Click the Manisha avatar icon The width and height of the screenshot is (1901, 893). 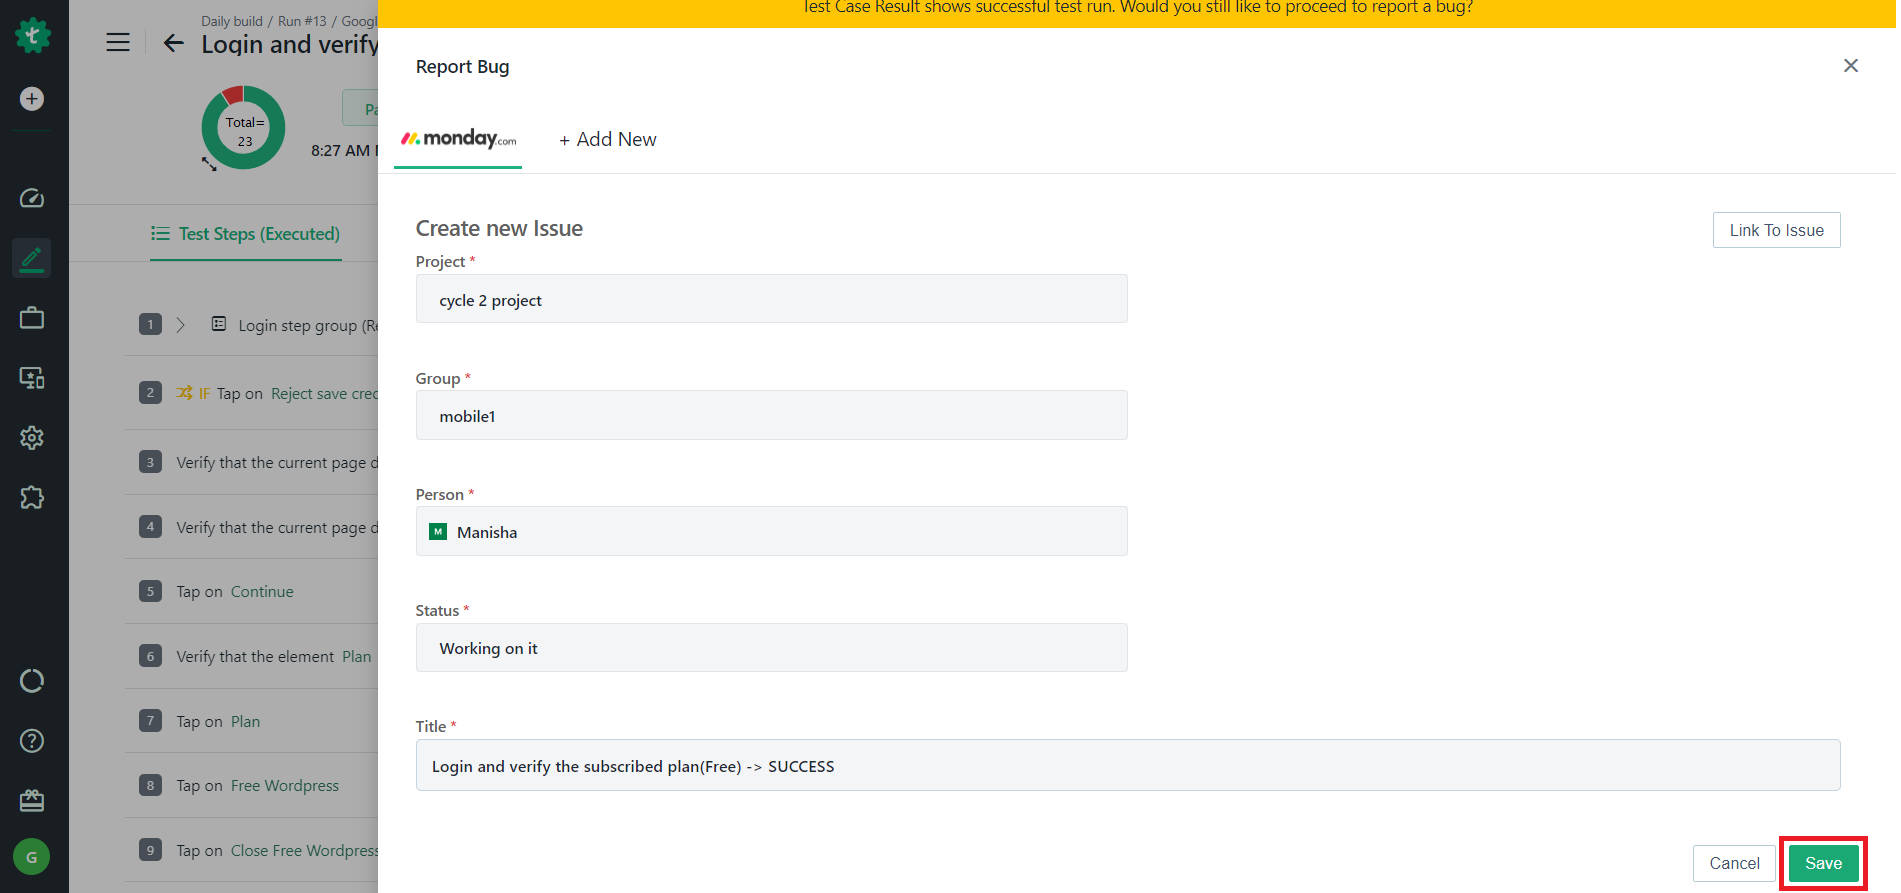(438, 531)
